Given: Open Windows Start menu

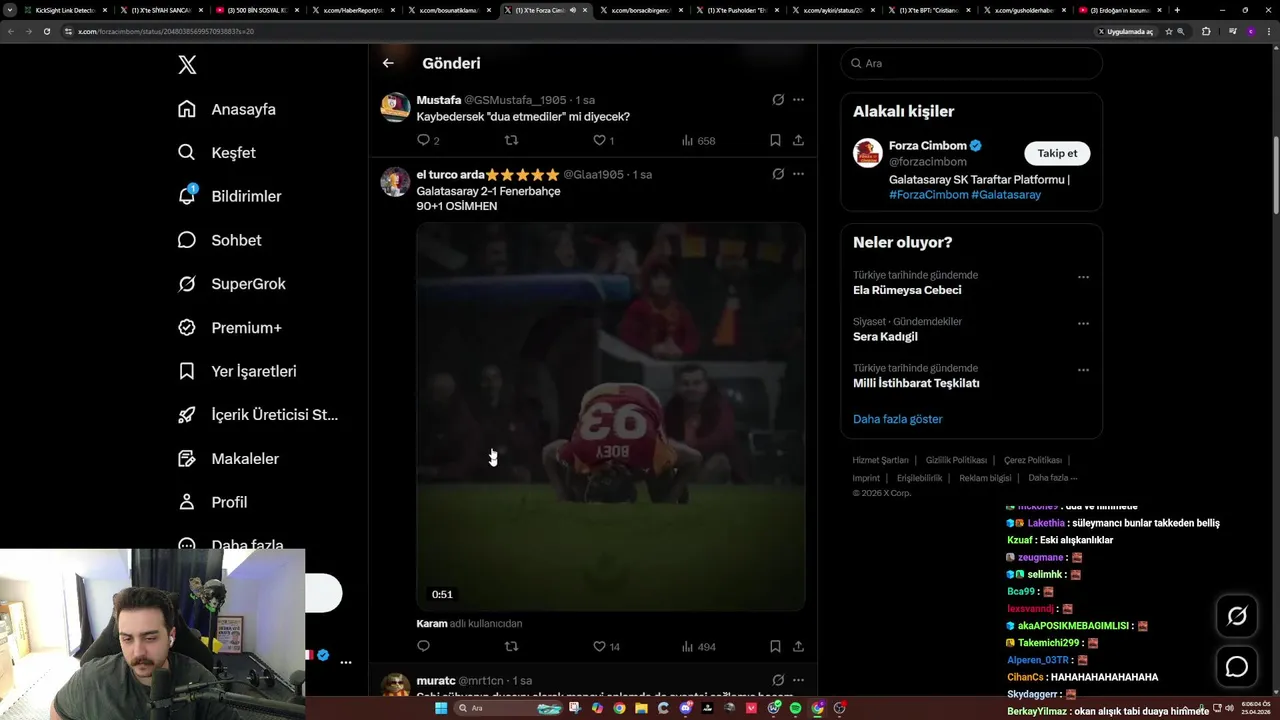Looking at the screenshot, I should point(441,708).
